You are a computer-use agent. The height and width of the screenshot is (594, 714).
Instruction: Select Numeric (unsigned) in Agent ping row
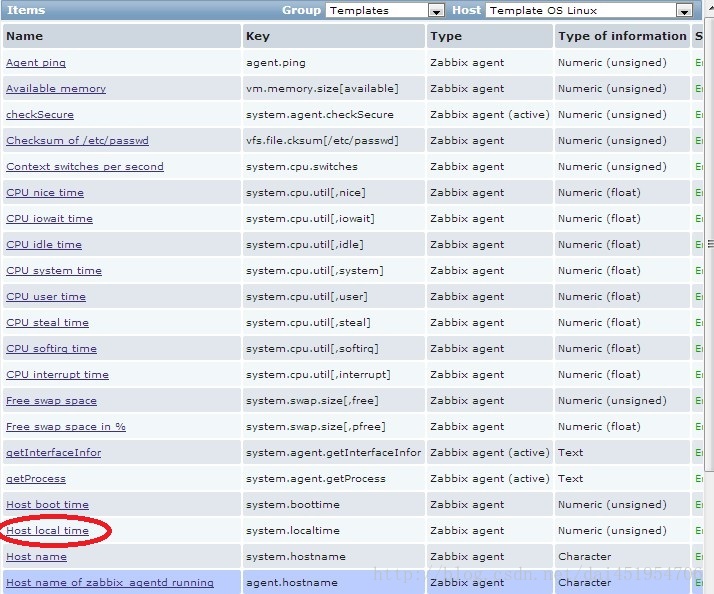(x=612, y=62)
